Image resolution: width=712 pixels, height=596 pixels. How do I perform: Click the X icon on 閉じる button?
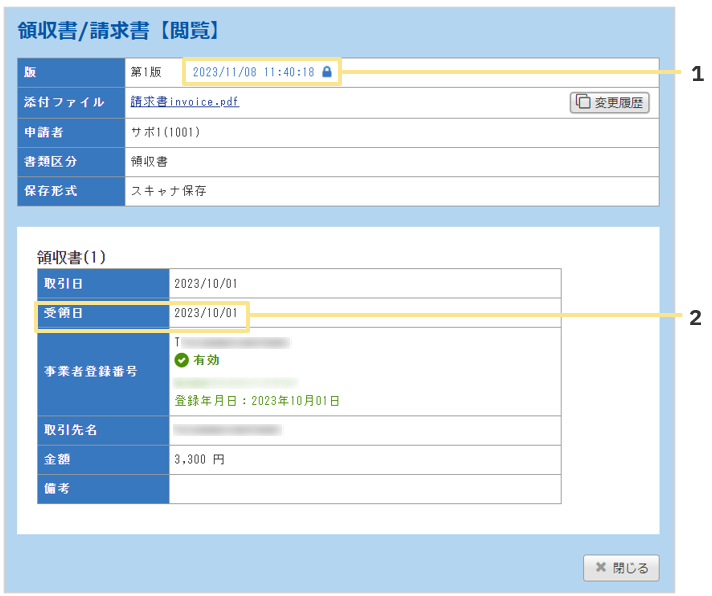coord(600,568)
